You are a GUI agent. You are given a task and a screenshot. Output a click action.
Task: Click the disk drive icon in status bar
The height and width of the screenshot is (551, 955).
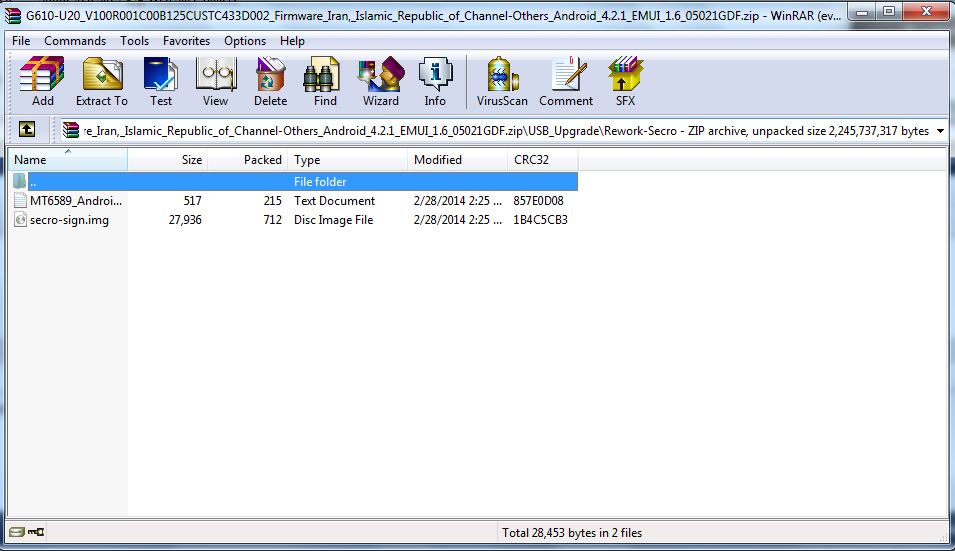tap(17, 532)
